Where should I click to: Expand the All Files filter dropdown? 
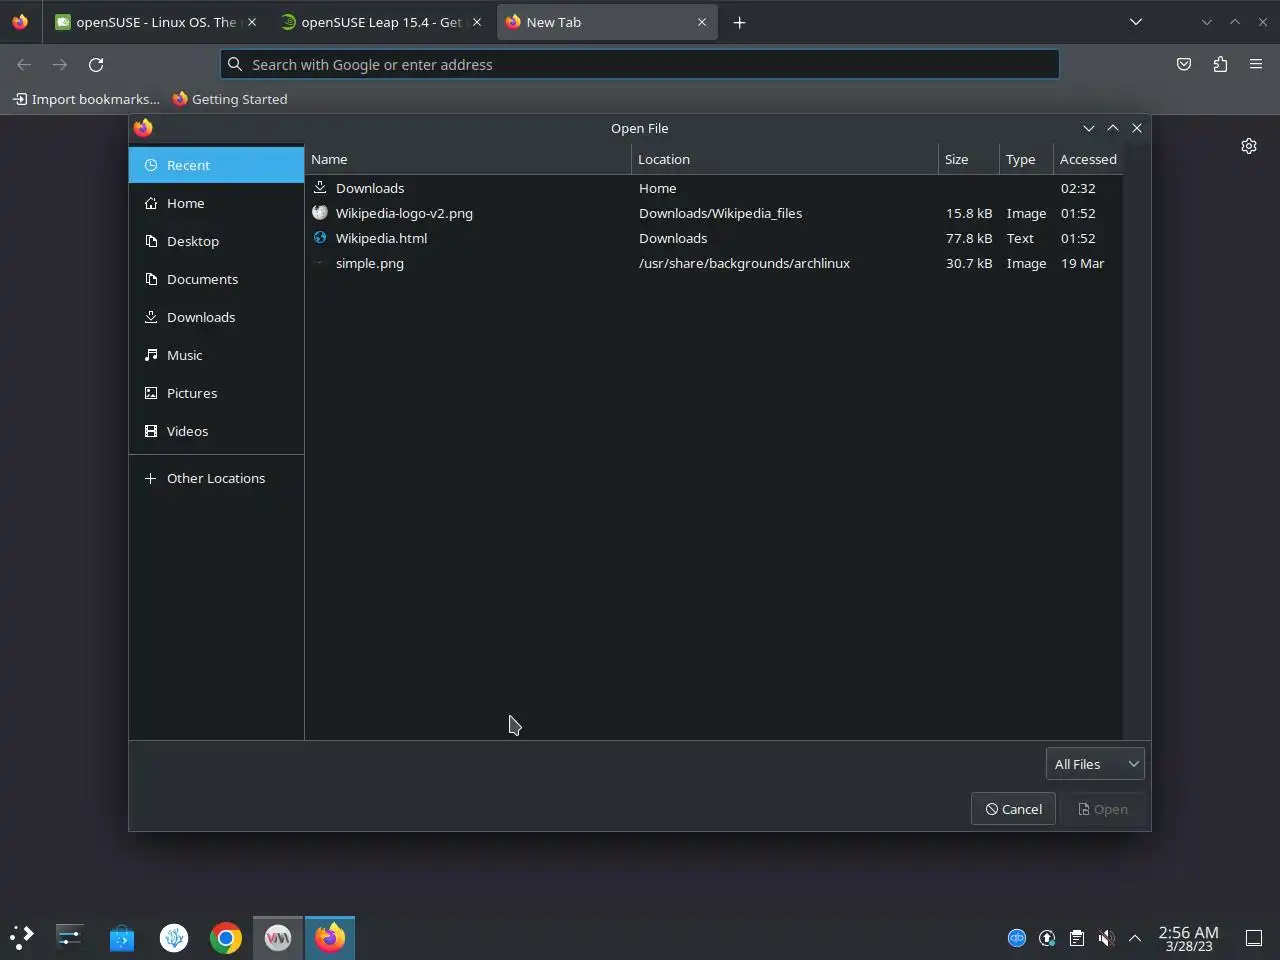(1095, 764)
